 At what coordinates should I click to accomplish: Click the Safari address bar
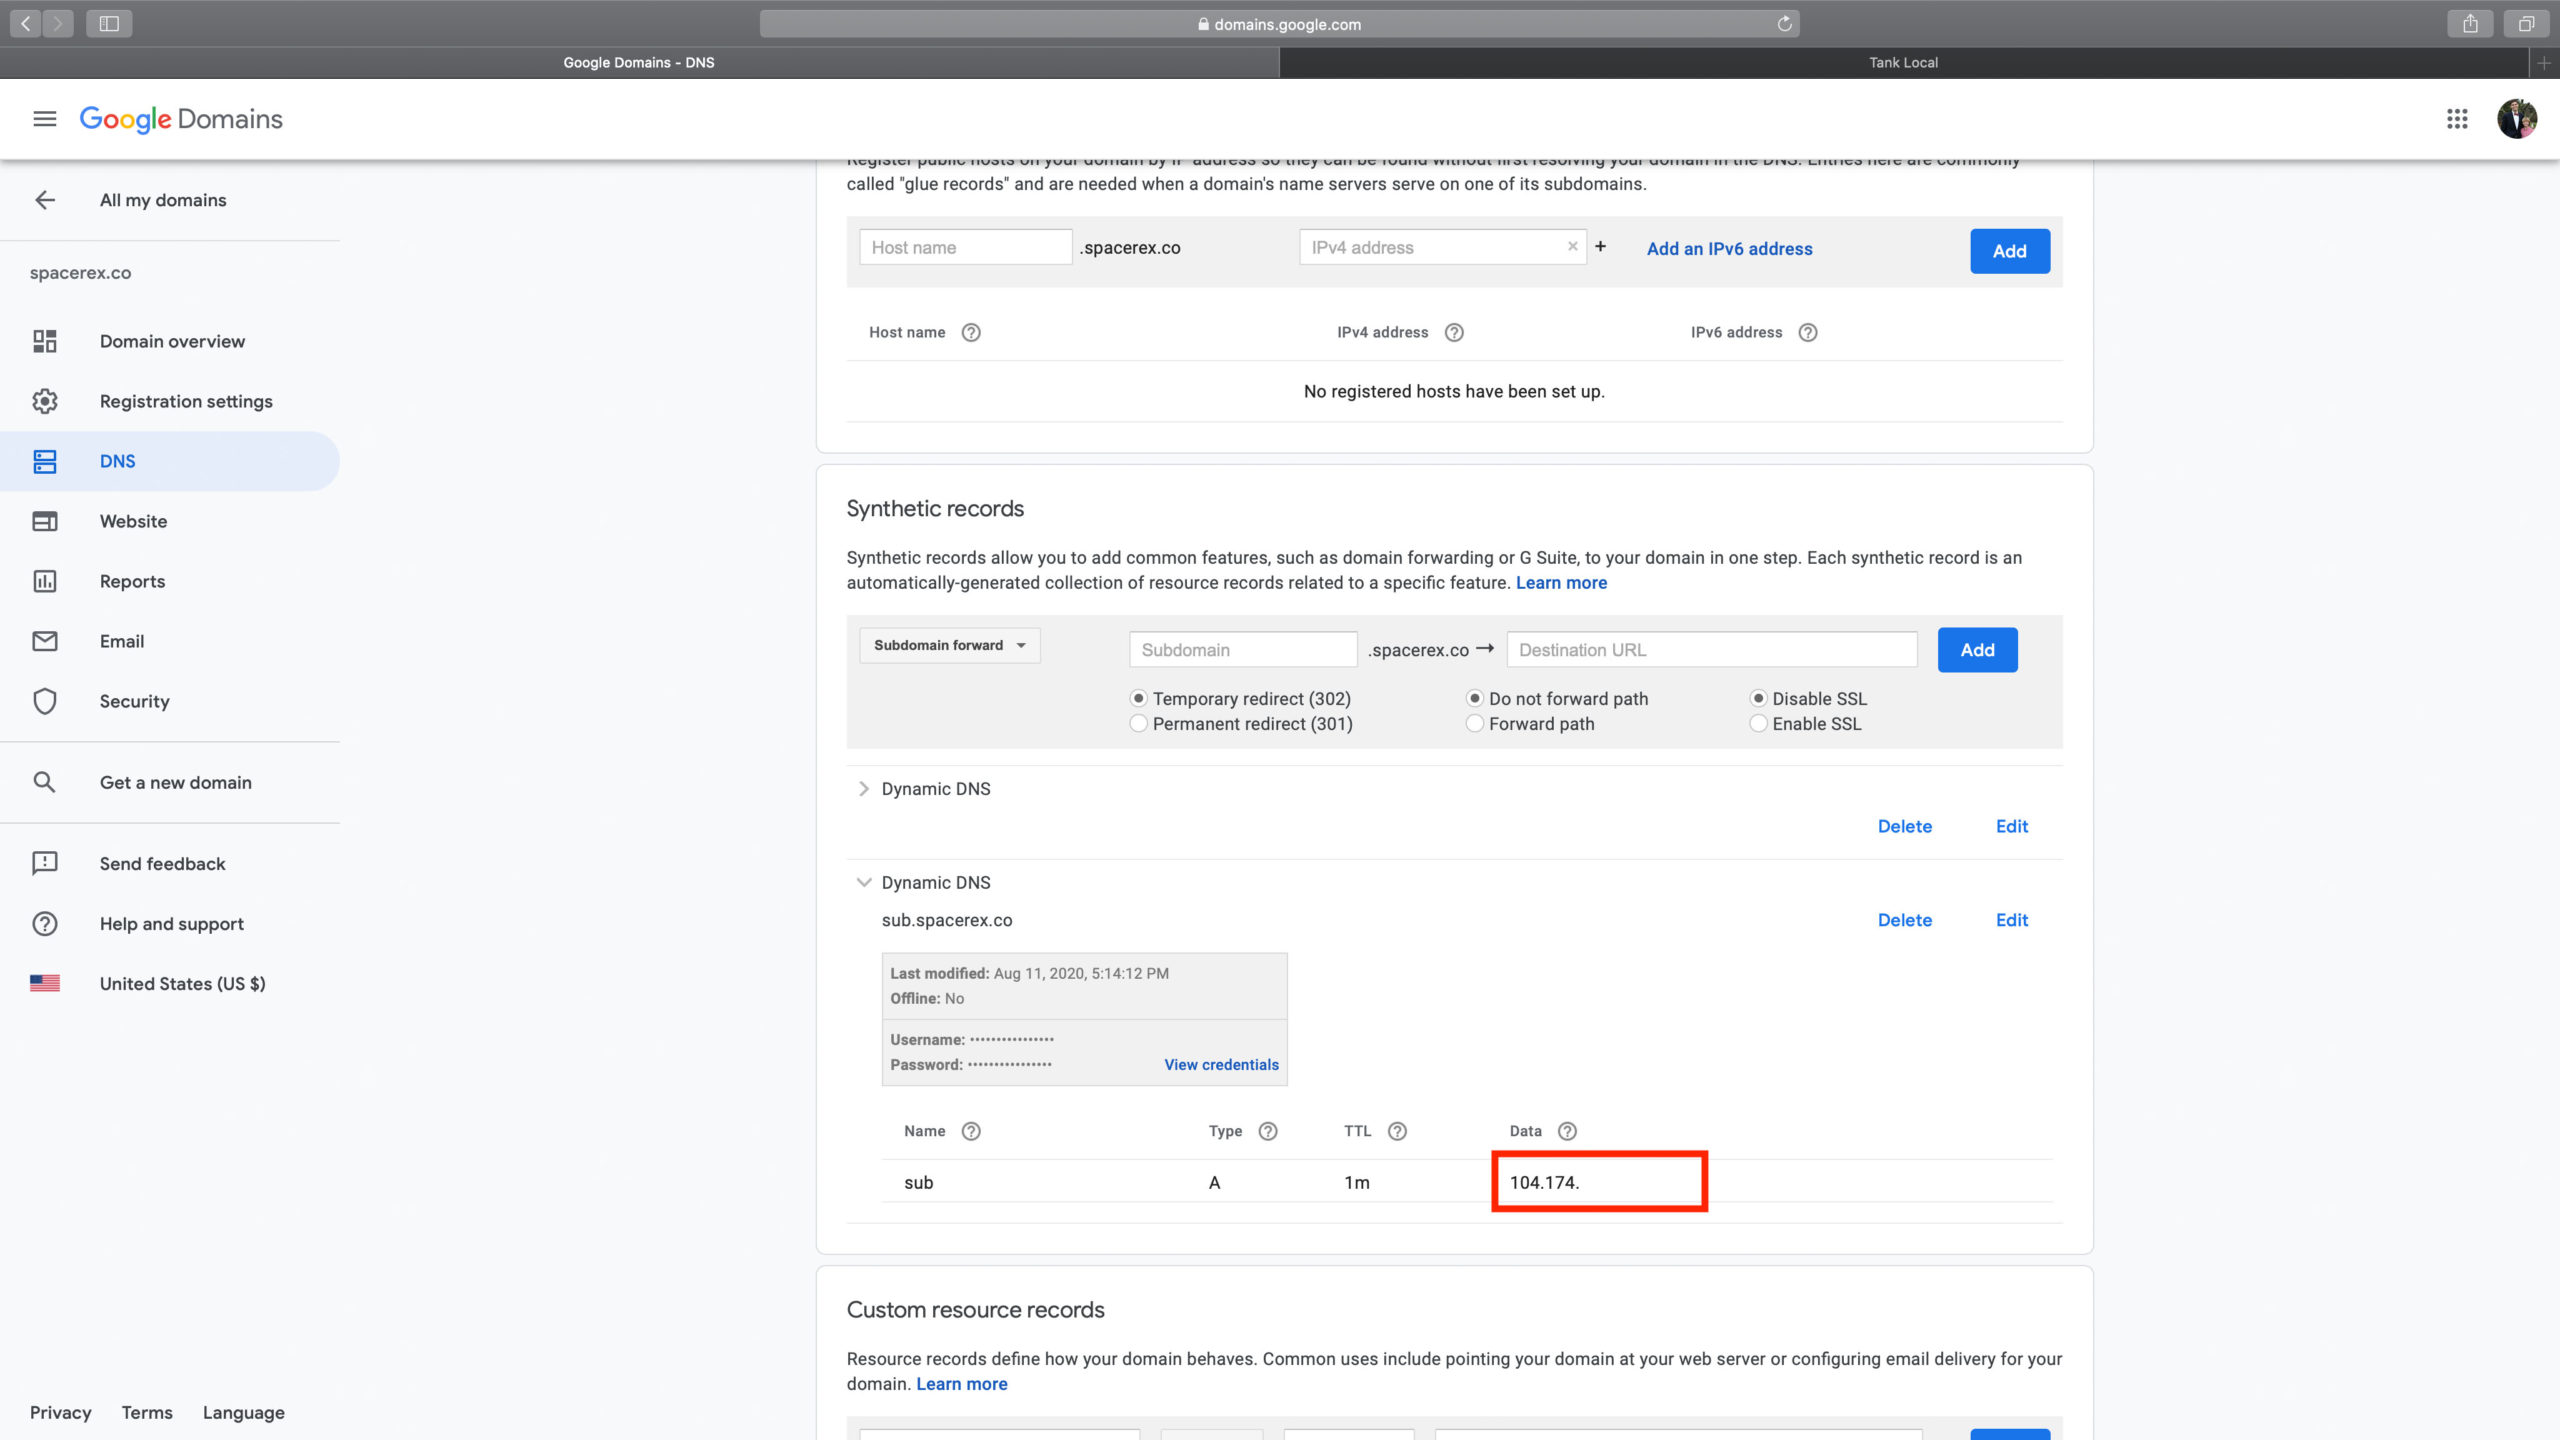tap(1279, 24)
